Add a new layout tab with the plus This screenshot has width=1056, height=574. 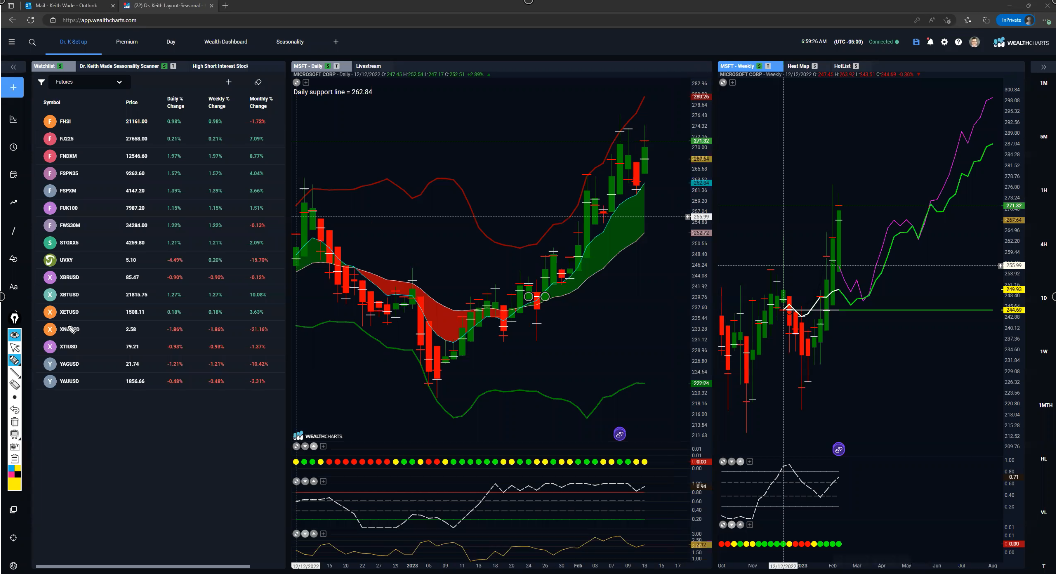[x=336, y=42]
